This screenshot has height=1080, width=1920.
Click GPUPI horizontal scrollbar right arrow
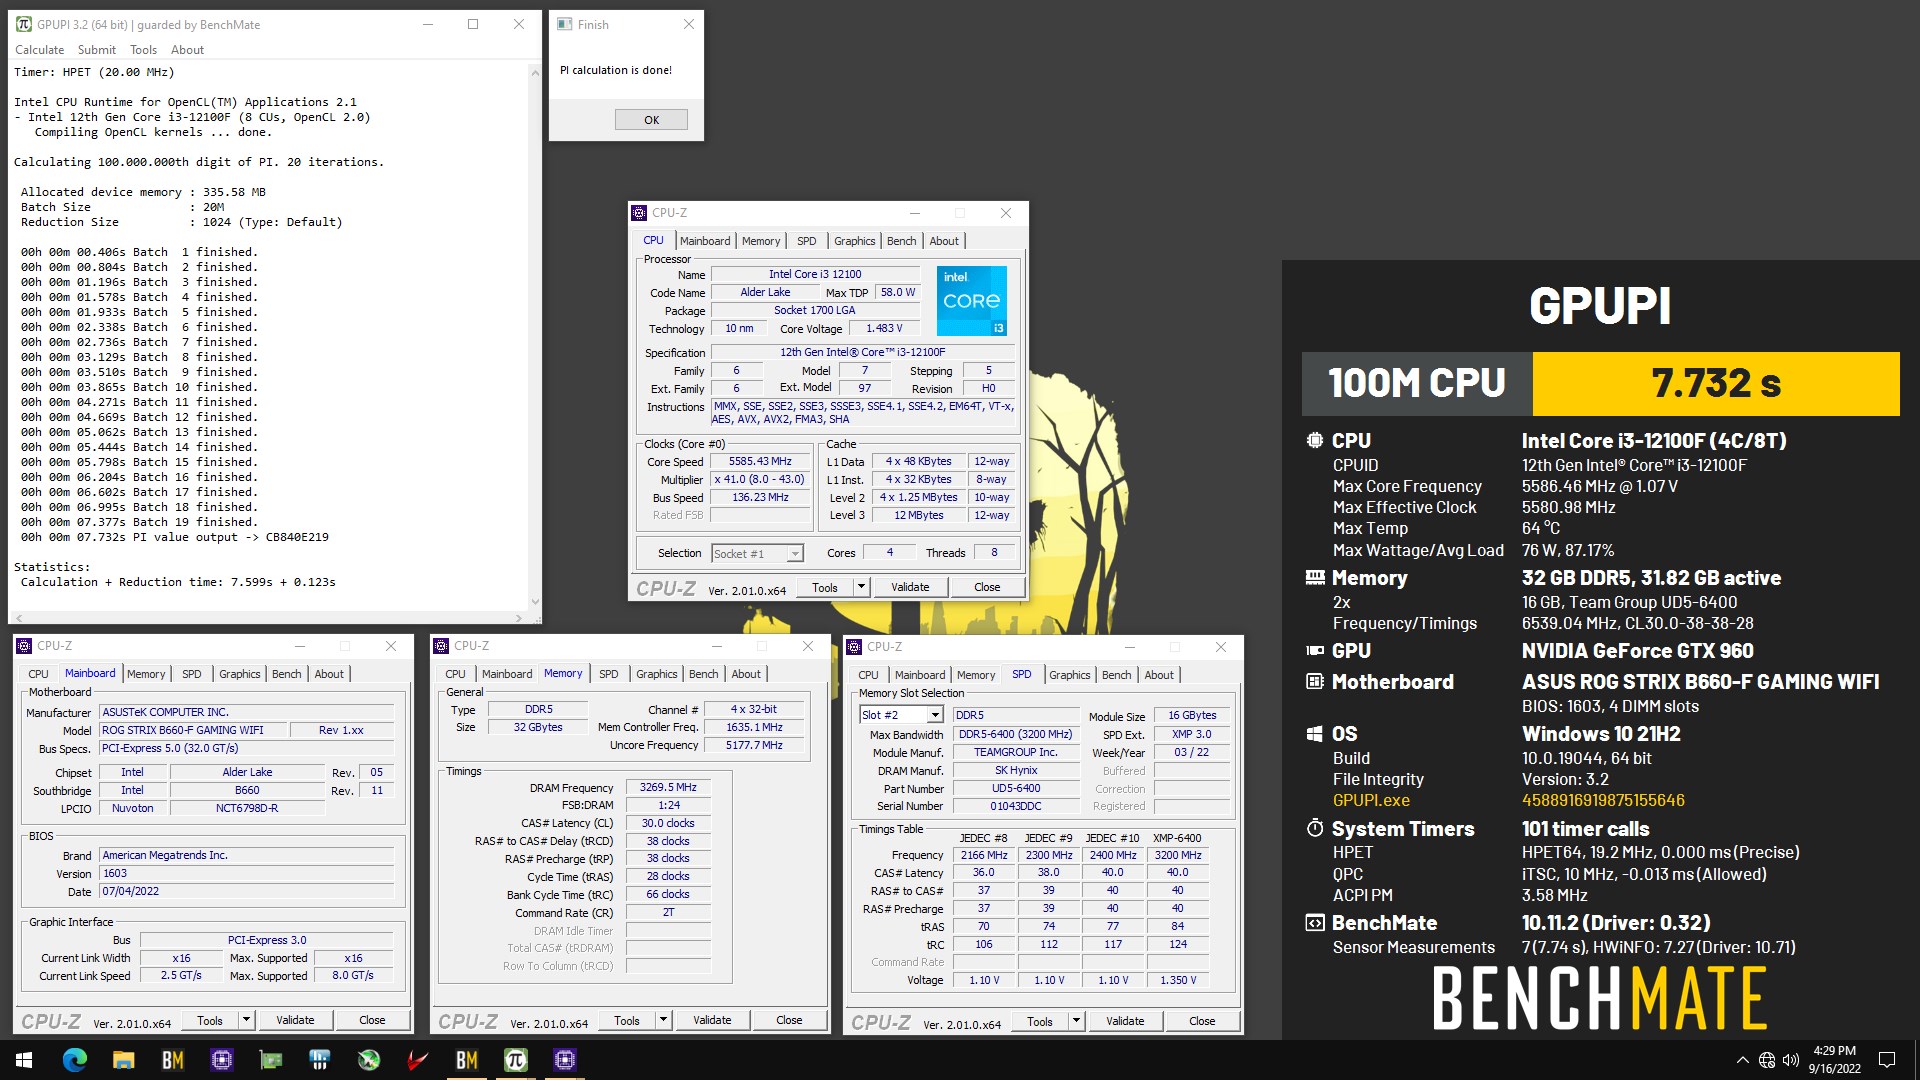(519, 618)
